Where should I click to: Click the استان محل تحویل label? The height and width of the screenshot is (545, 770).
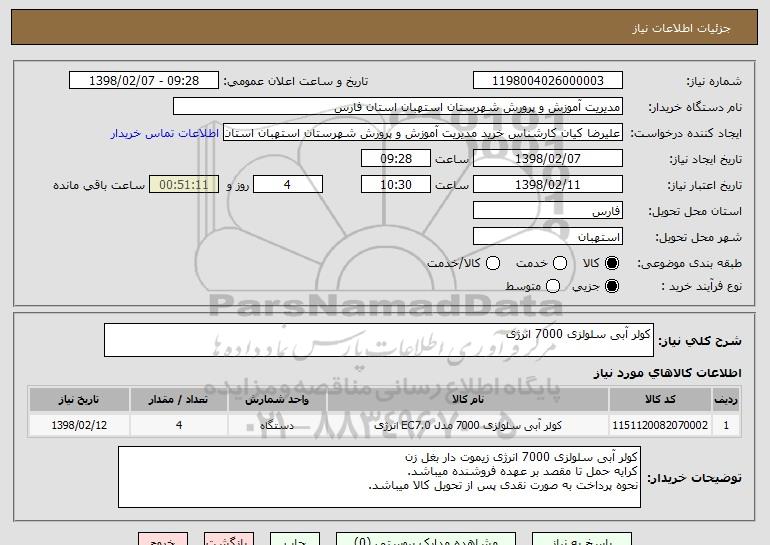coord(695,211)
